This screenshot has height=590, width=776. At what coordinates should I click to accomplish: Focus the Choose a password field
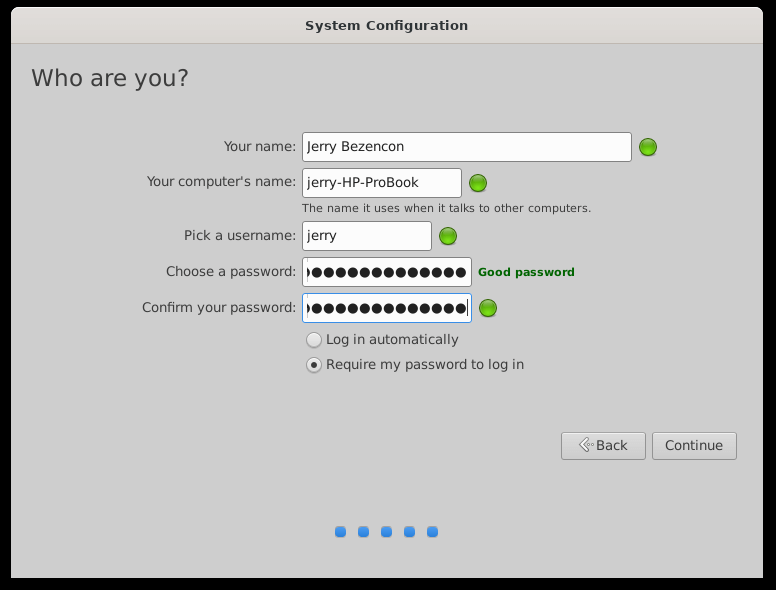(386, 272)
